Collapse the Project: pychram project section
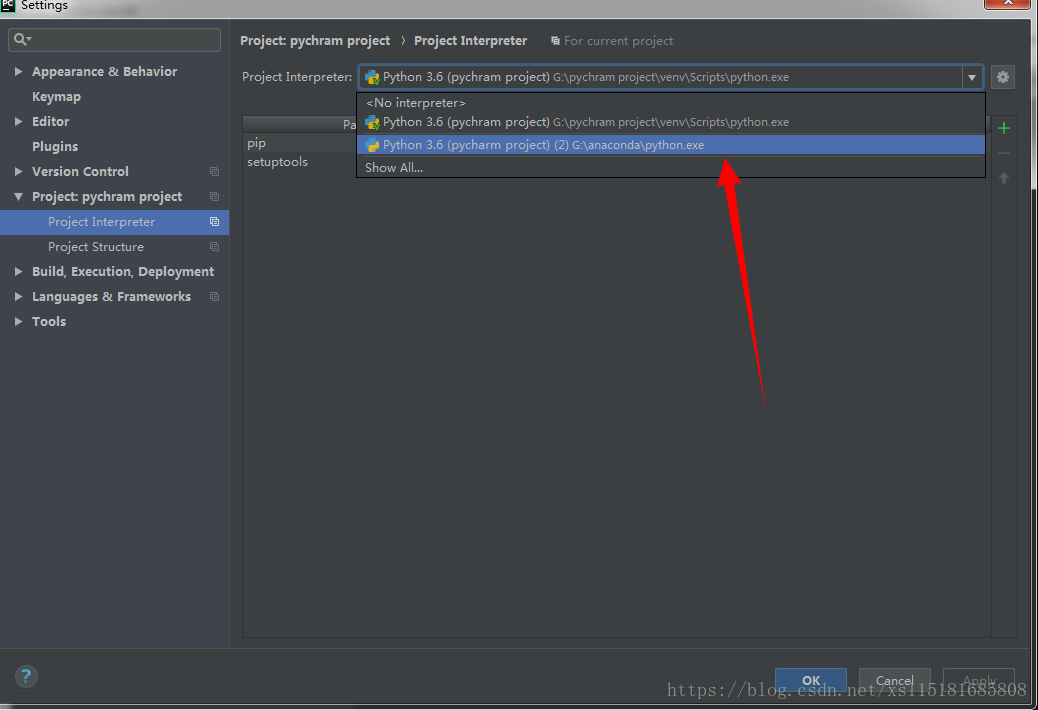Screen dimensions: 1038x710 pyautogui.click(x=19, y=197)
